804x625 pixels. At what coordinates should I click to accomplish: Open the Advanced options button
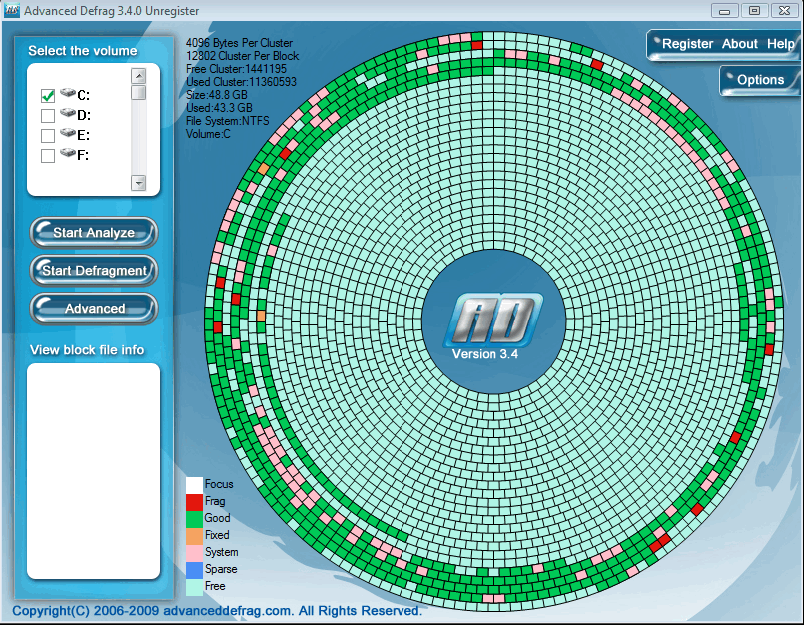click(93, 309)
